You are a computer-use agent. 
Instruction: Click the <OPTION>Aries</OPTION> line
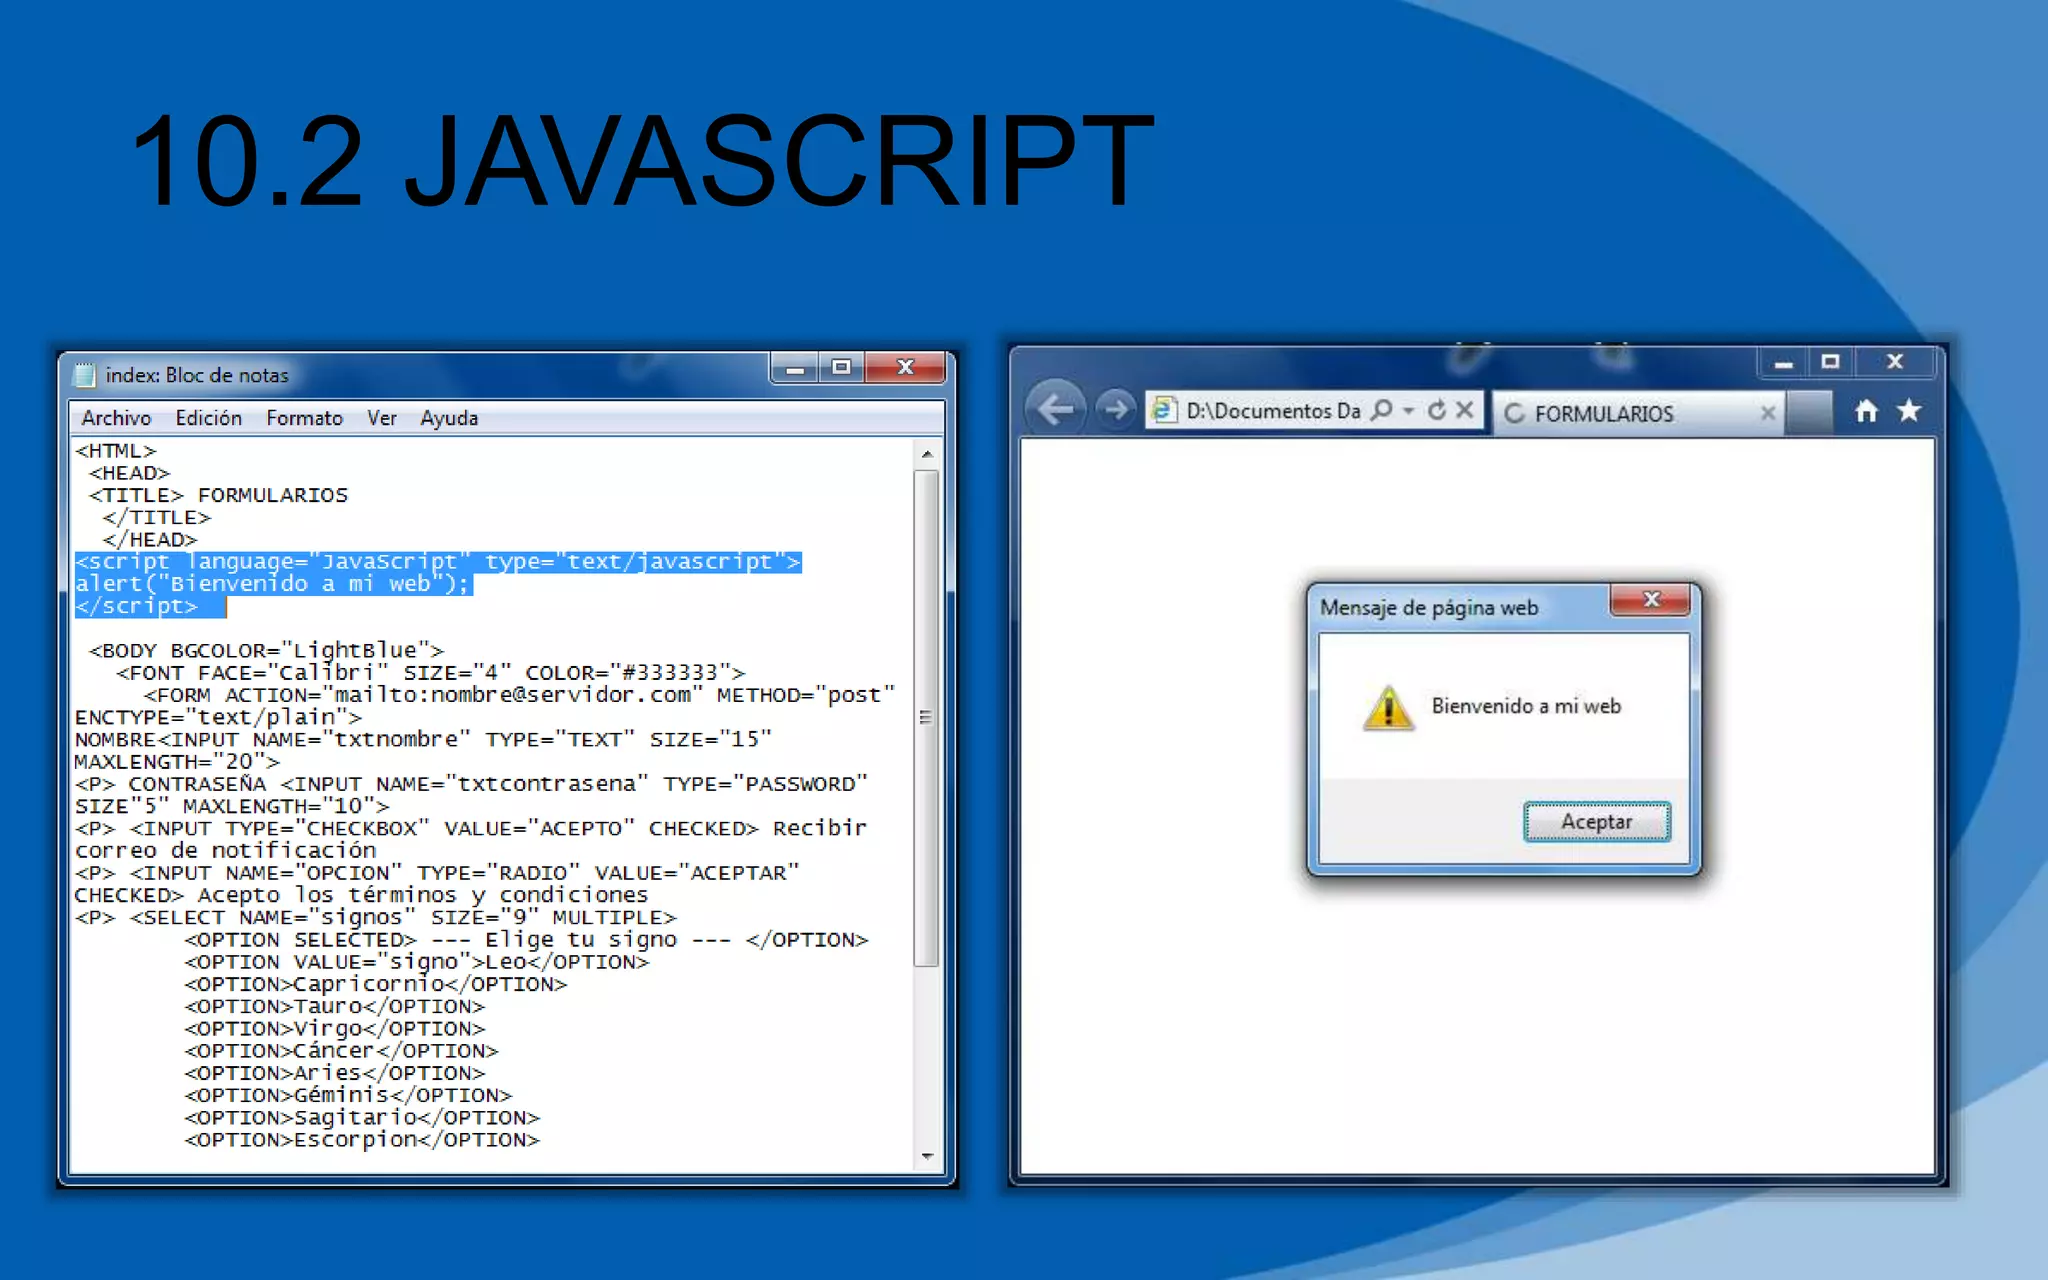click(334, 1073)
